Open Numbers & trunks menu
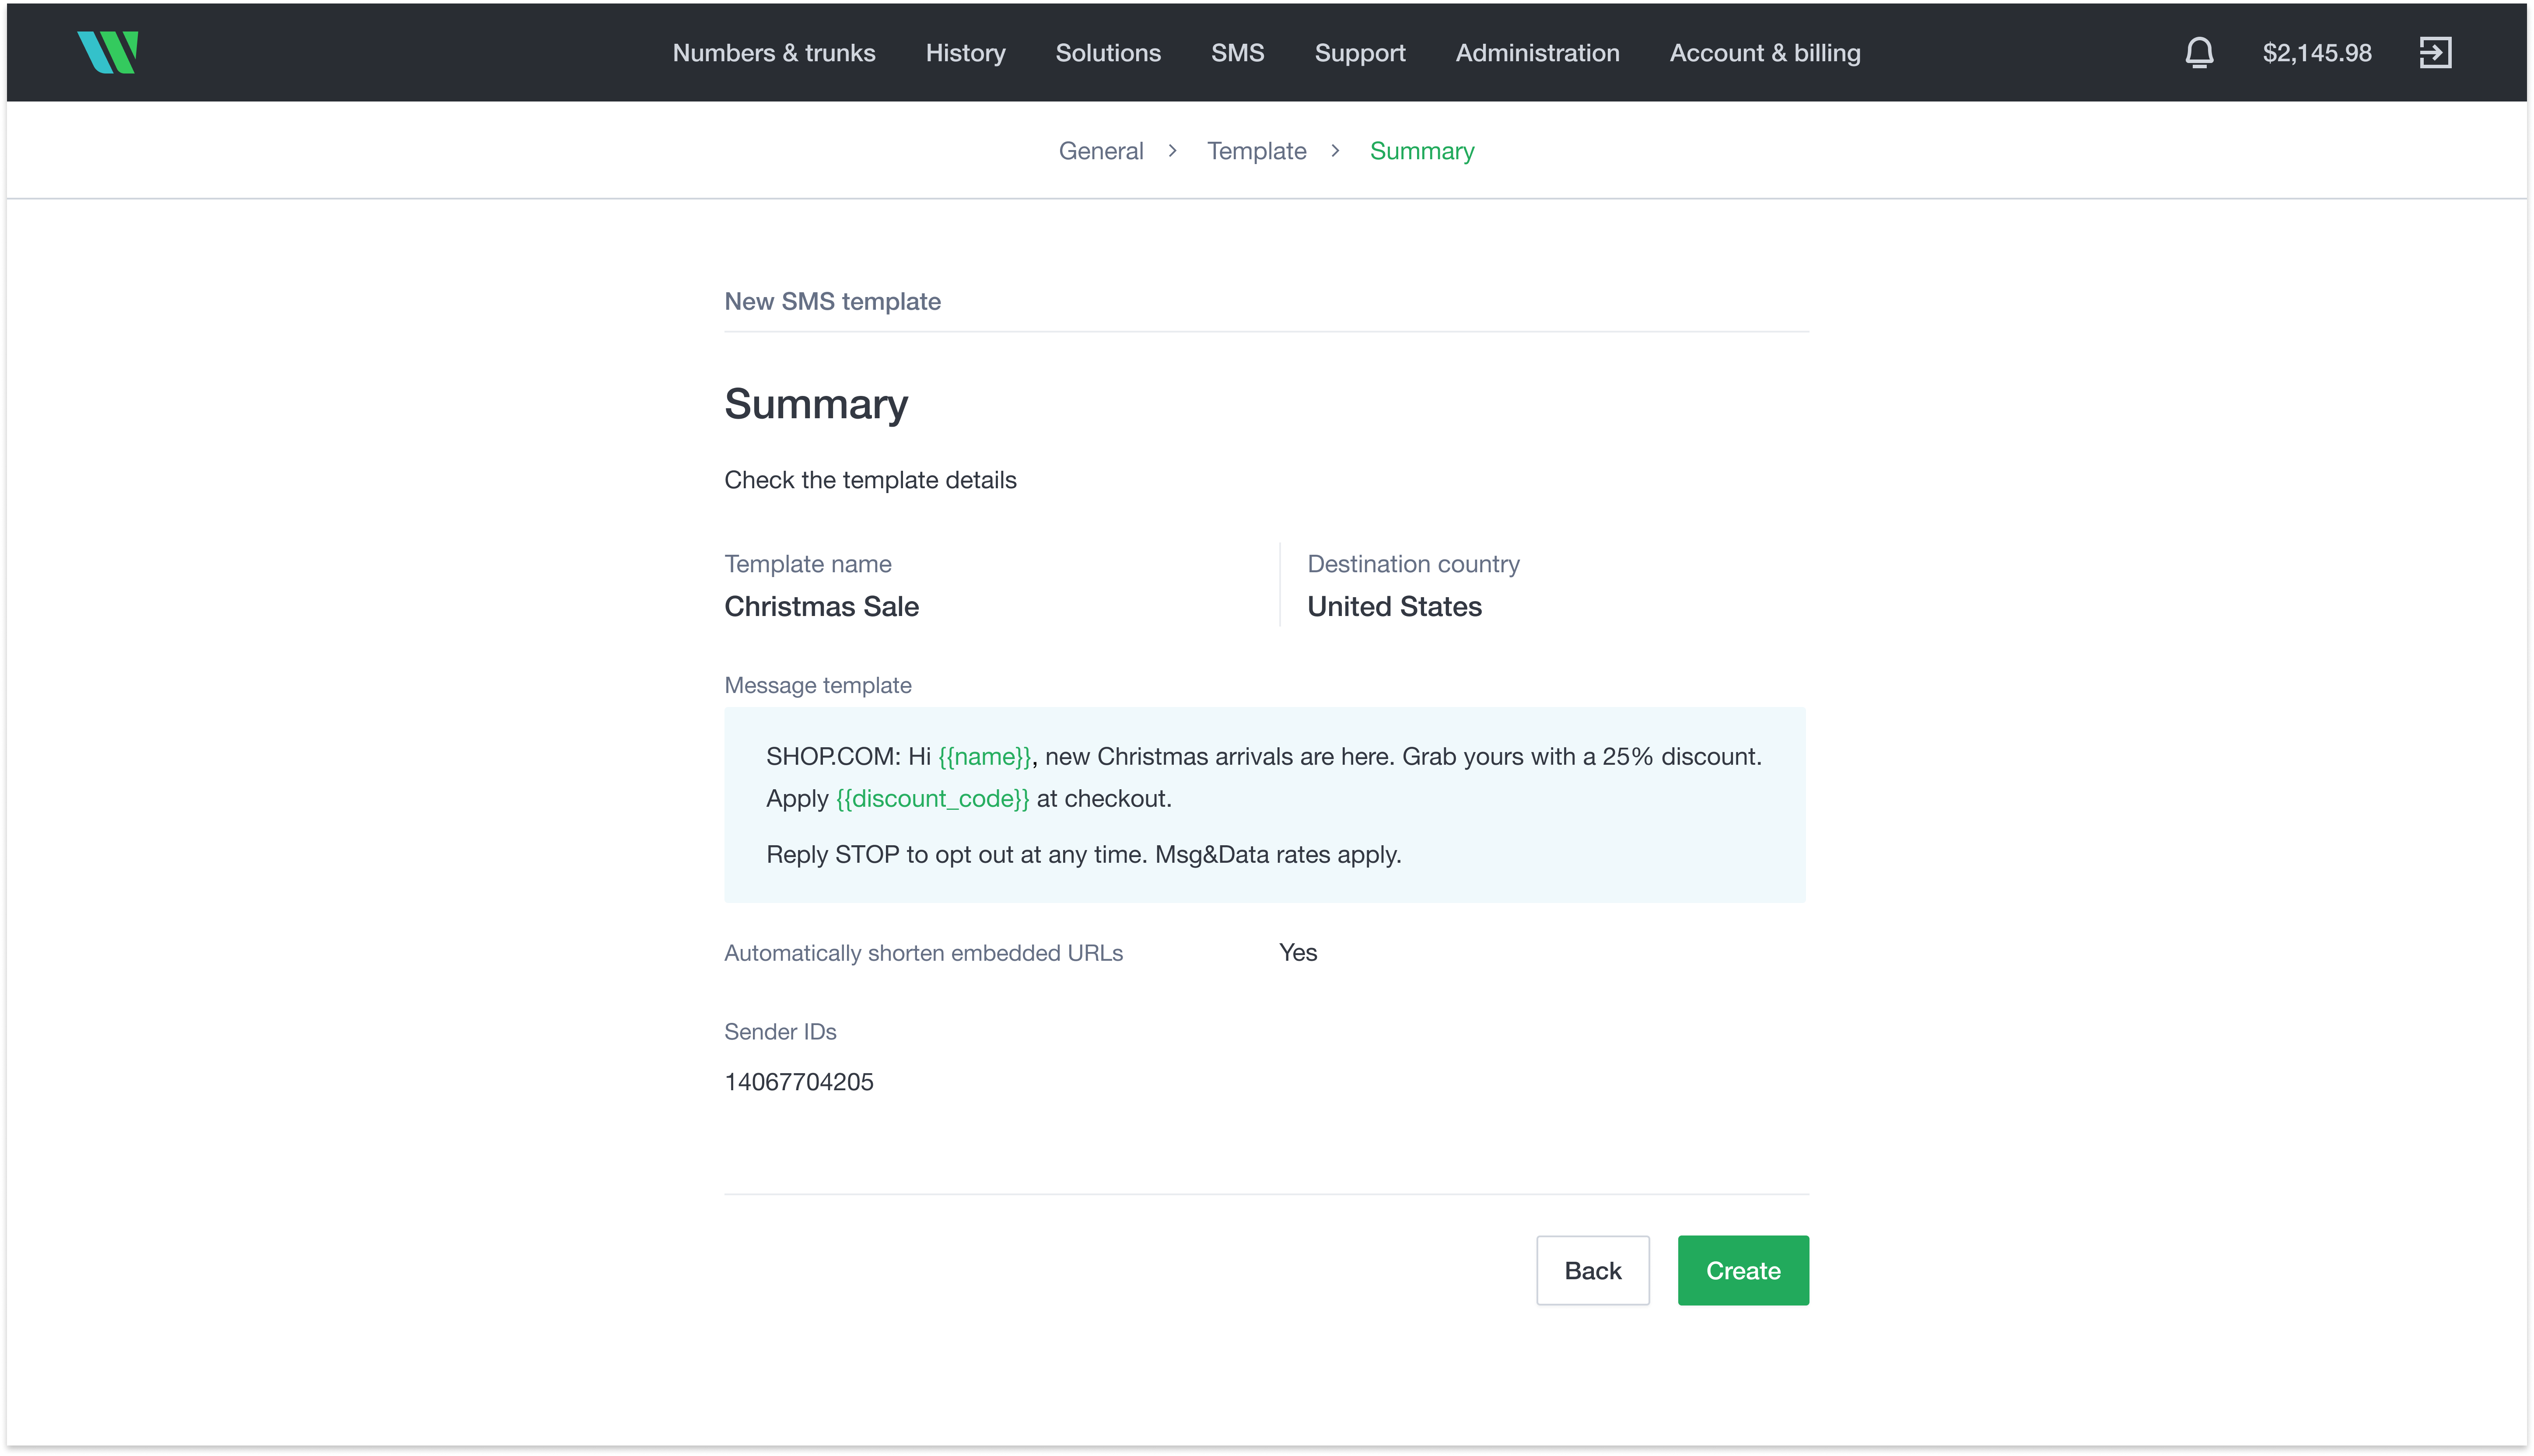Screen dimensions: 2534x1456 773,53
